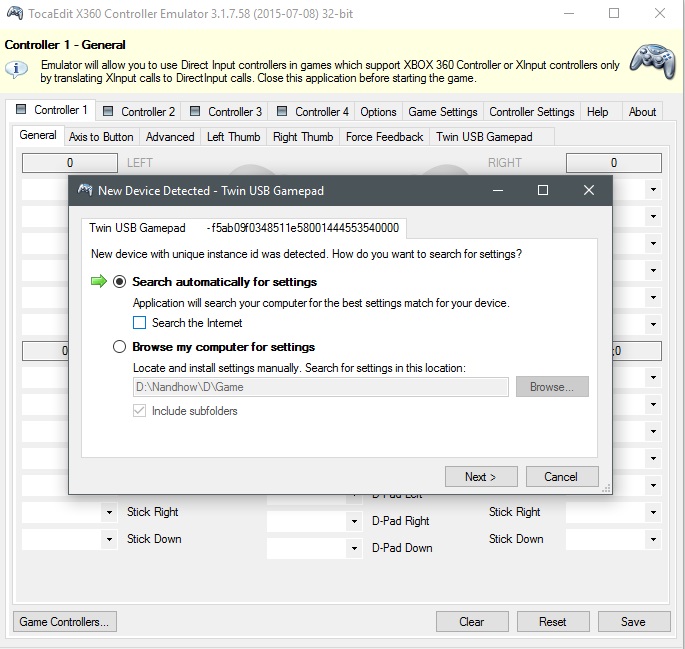Select the Axis to Button sub-tab

[x=101, y=137]
